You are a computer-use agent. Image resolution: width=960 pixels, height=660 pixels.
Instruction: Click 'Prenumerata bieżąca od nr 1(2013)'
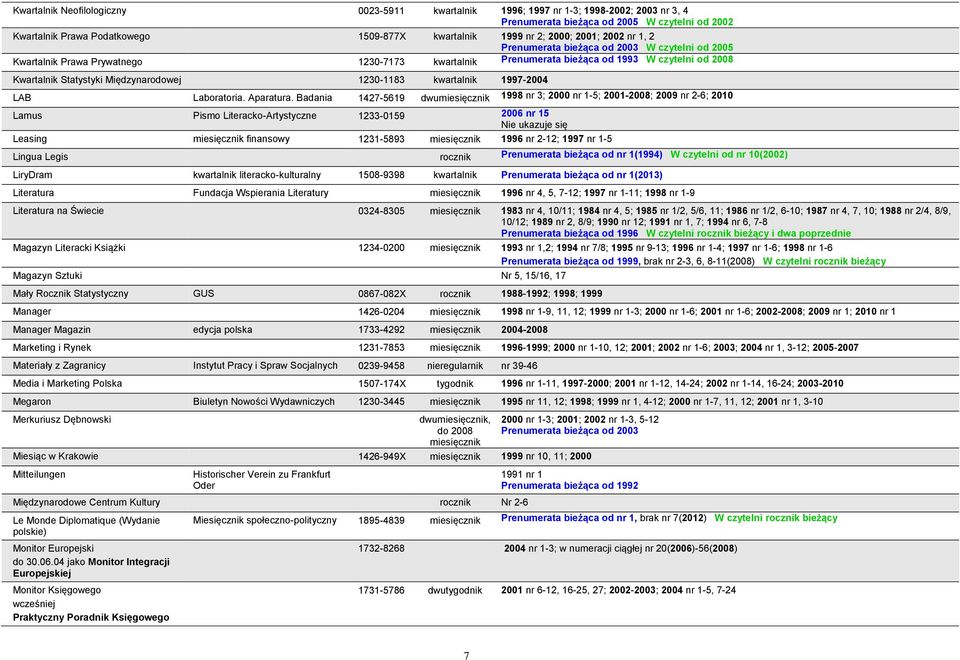[582, 175]
